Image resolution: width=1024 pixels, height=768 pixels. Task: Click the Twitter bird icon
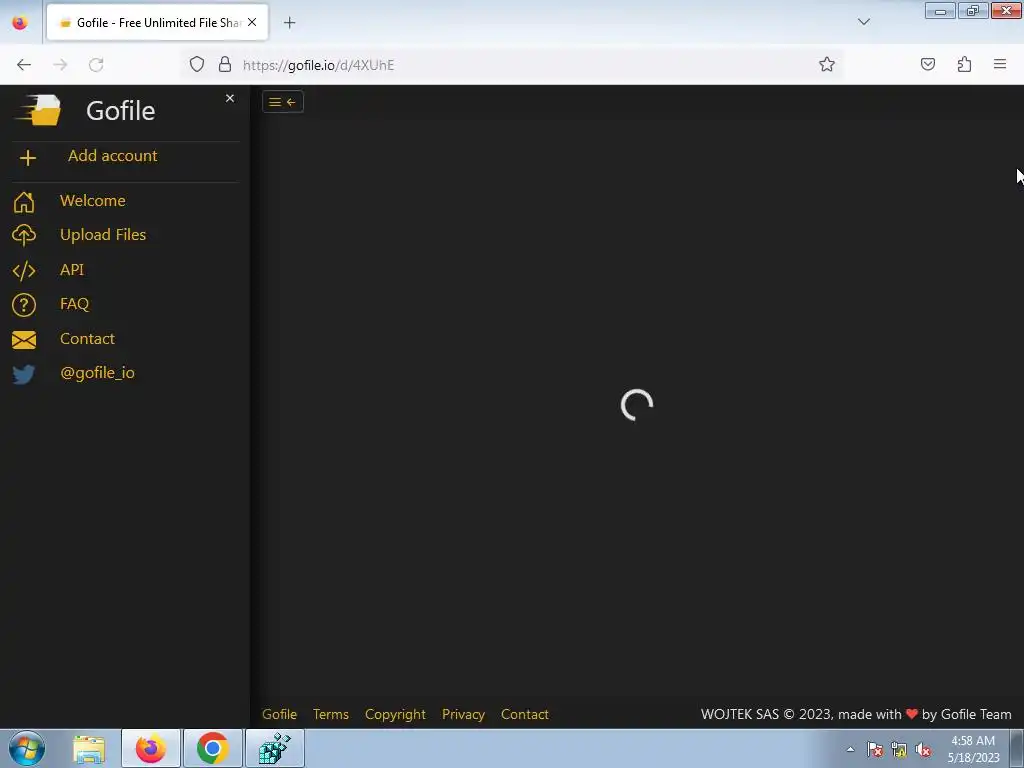24,374
